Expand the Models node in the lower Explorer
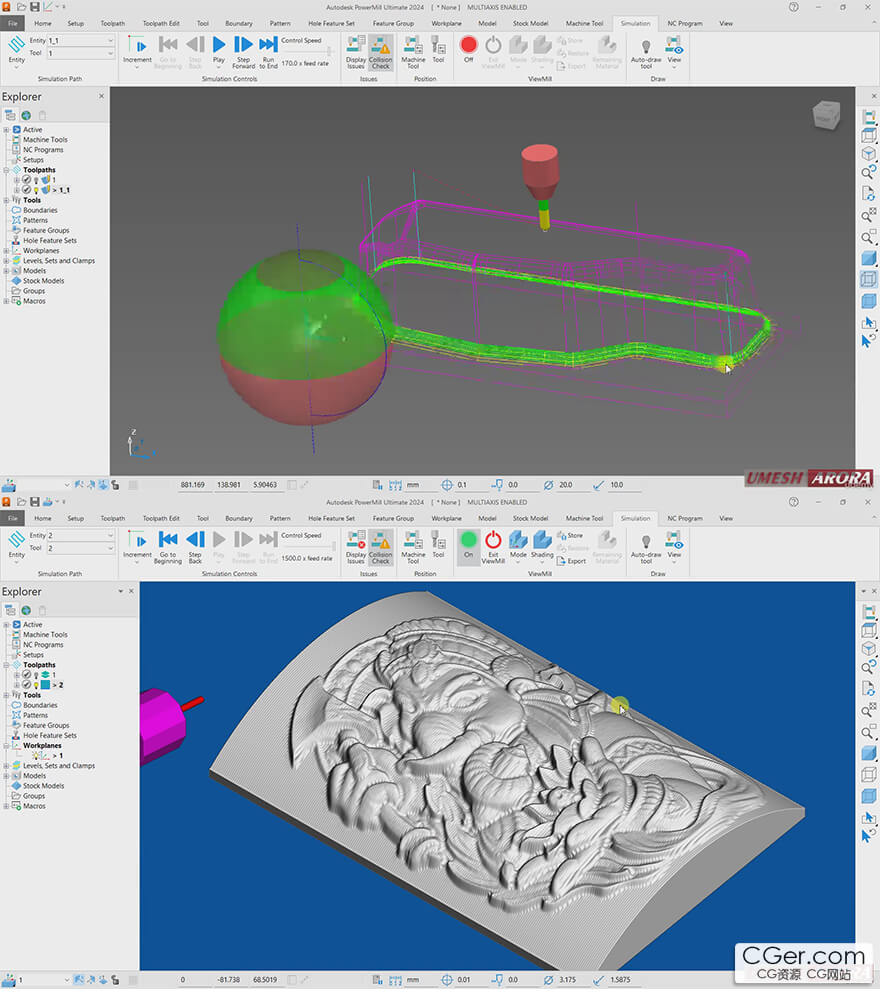 [6, 776]
